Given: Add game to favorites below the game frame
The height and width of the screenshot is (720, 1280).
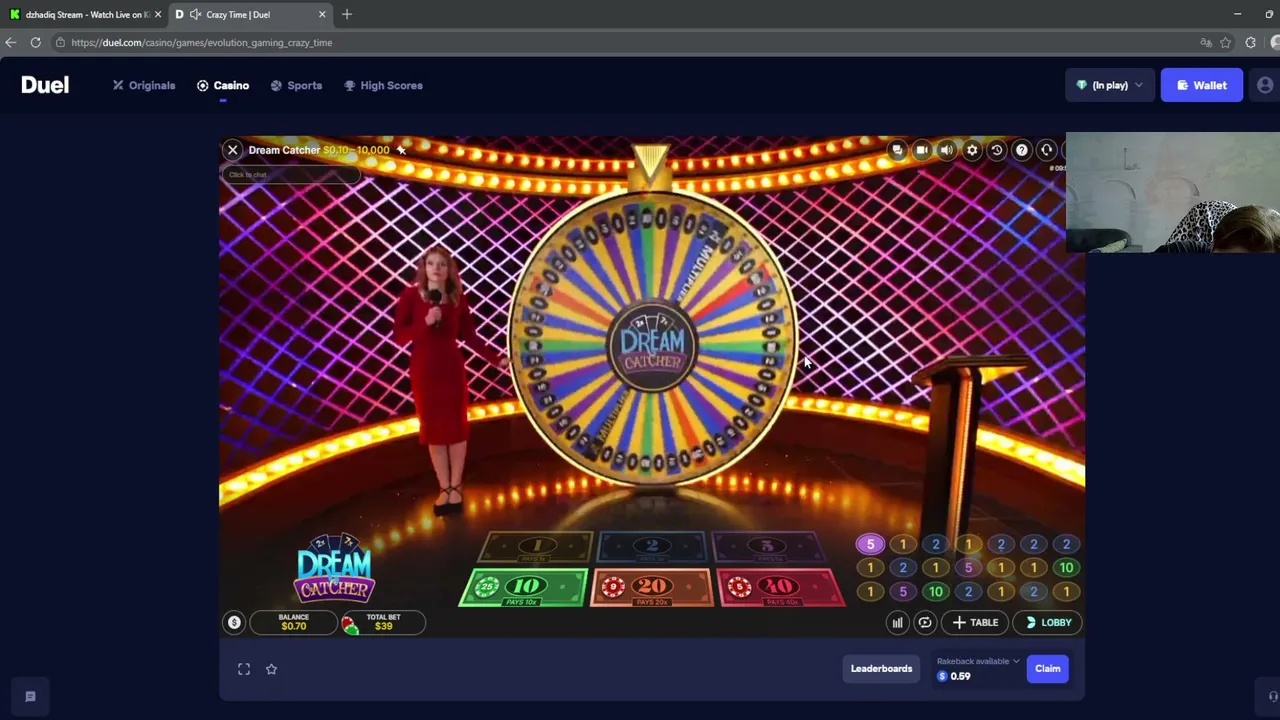Looking at the screenshot, I should click(x=271, y=669).
